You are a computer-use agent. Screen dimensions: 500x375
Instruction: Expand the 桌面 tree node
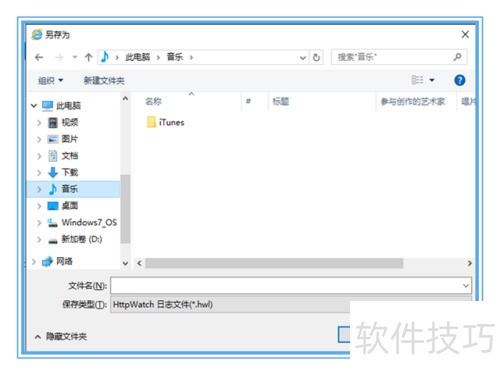39,206
